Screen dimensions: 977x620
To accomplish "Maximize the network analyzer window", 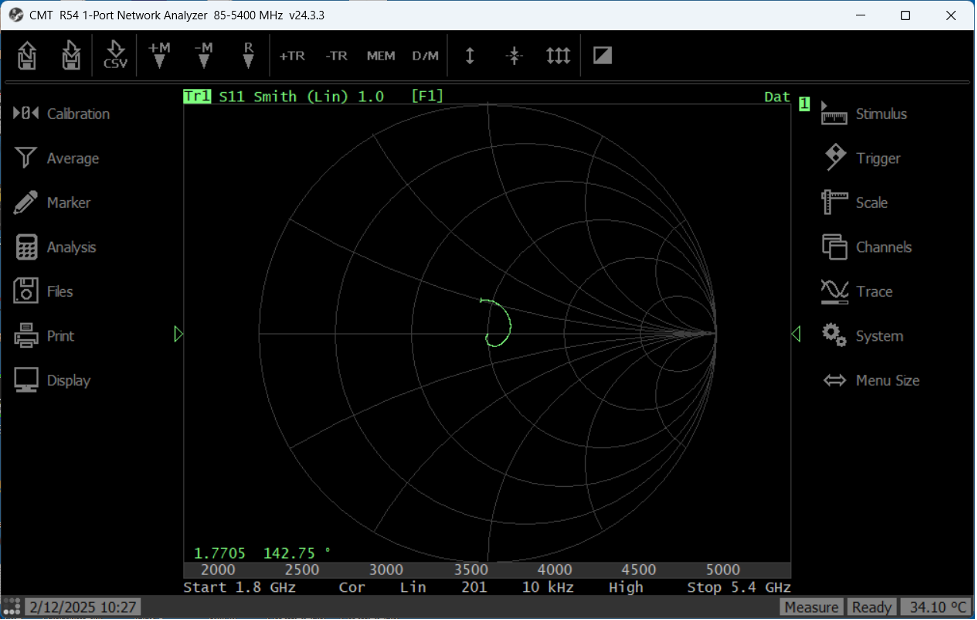I will click(x=905, y=15).
